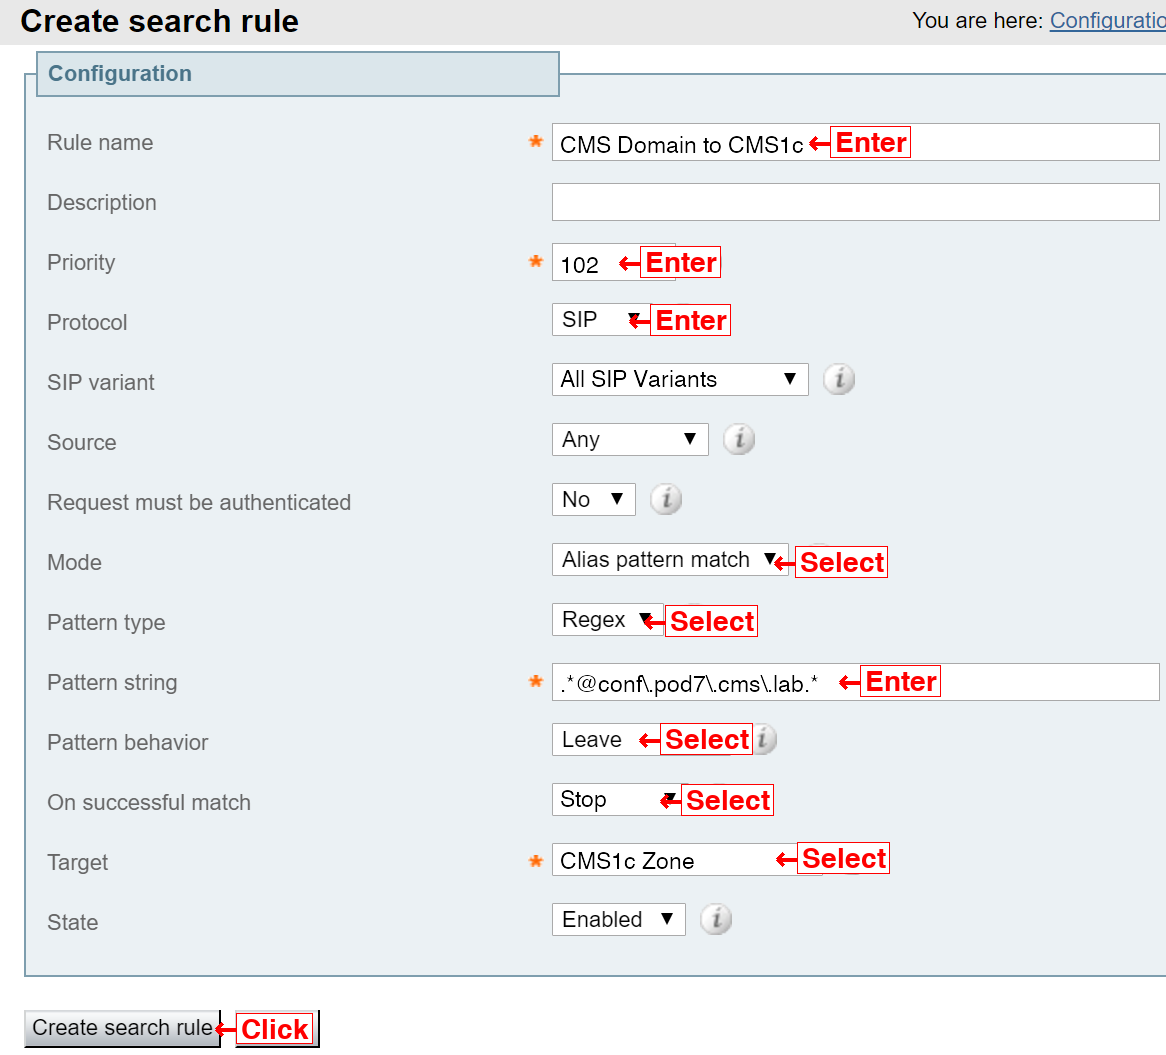Click the You are here breadcrumb text
Image resolution: width=1166 pixels, height=1055 pixels.
(x=977, y=21)
